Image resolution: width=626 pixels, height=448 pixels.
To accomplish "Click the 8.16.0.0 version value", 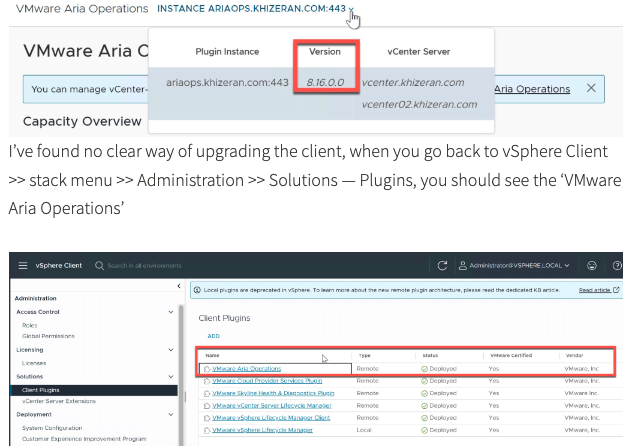I will pyautogui.click(x=325, y=83).
